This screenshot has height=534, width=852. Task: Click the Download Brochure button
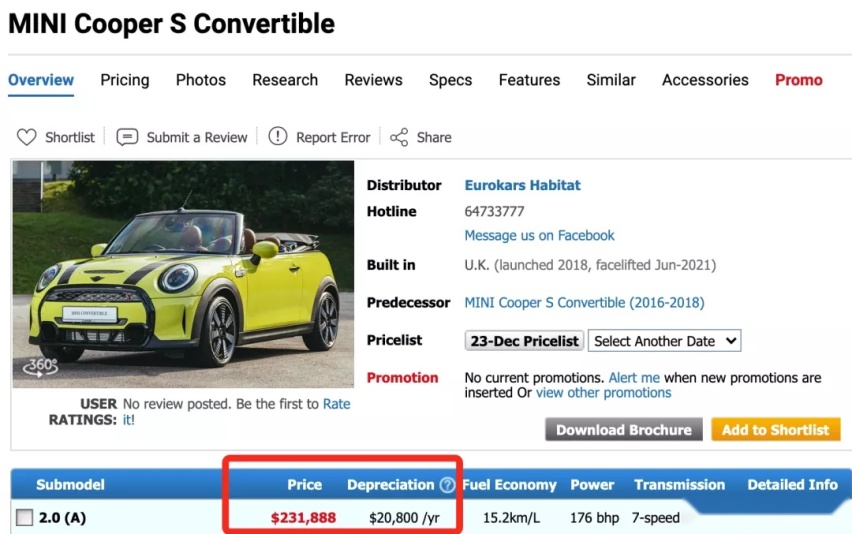click(624, 430)
